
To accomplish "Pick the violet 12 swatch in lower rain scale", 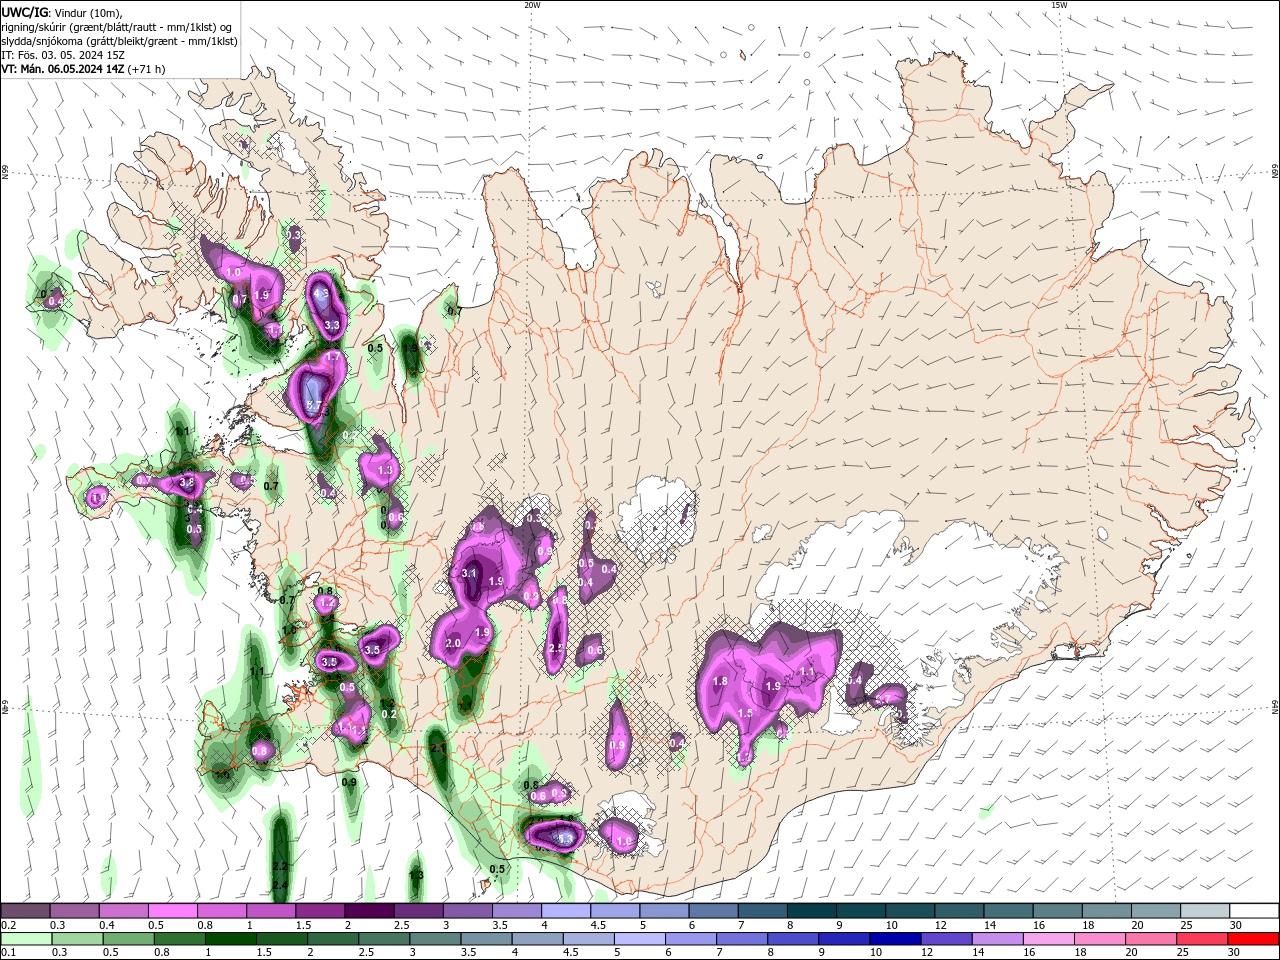I will (x=946, y=939).
